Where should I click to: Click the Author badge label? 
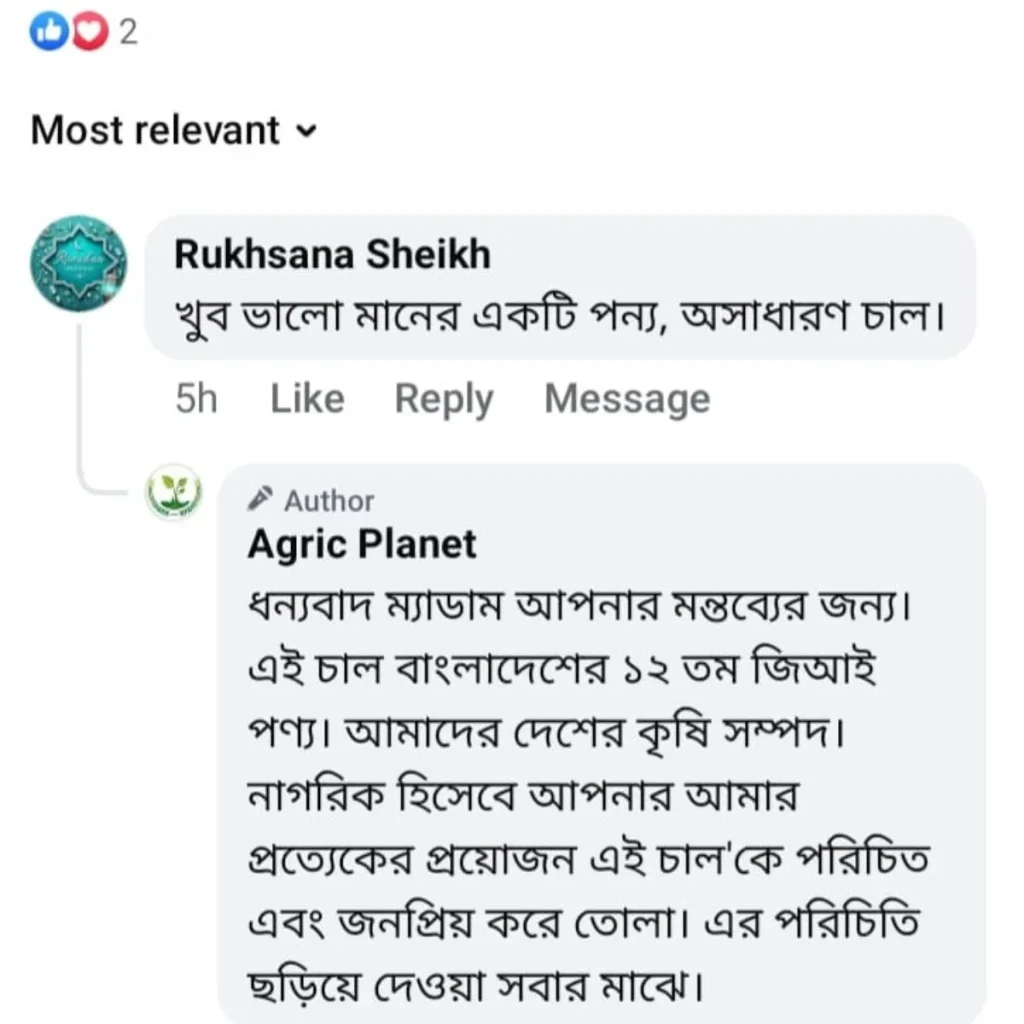coord(329,500)
